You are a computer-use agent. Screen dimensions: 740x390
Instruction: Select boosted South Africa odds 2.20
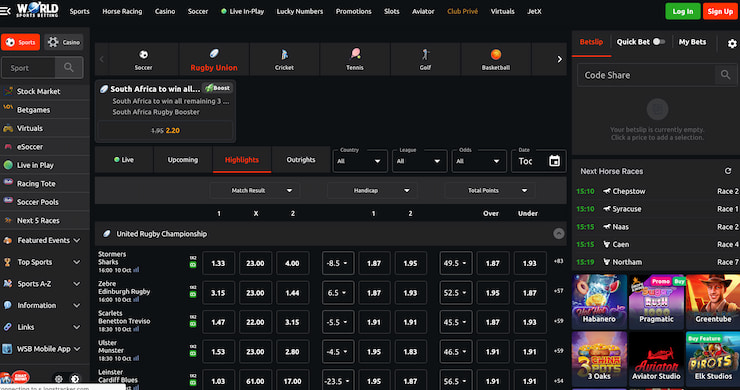tap(165, 130)
